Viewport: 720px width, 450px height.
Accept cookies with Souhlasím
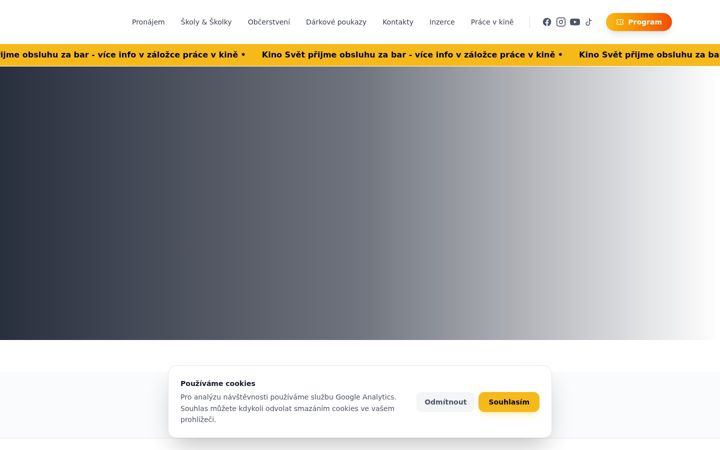coord(509,402)
